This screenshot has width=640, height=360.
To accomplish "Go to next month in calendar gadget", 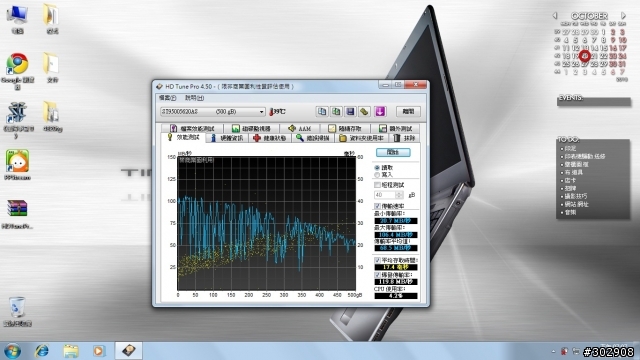I will [x=623, y=16].
